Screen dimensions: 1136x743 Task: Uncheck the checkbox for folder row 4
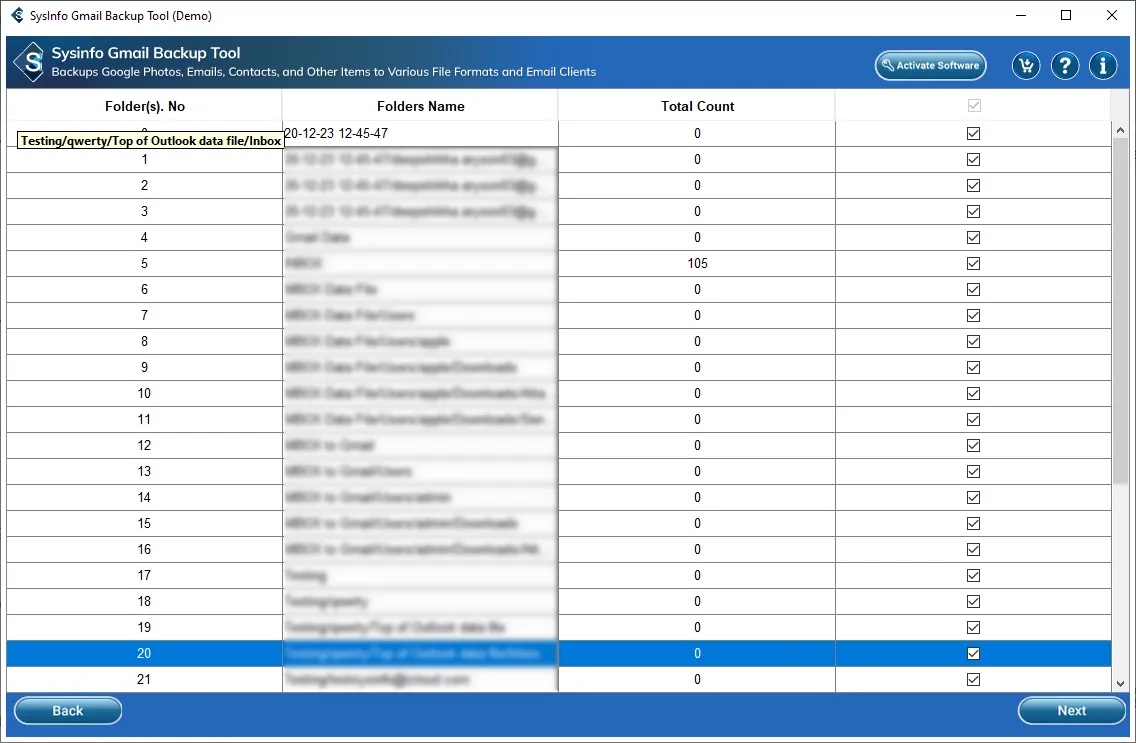(973, 238)
